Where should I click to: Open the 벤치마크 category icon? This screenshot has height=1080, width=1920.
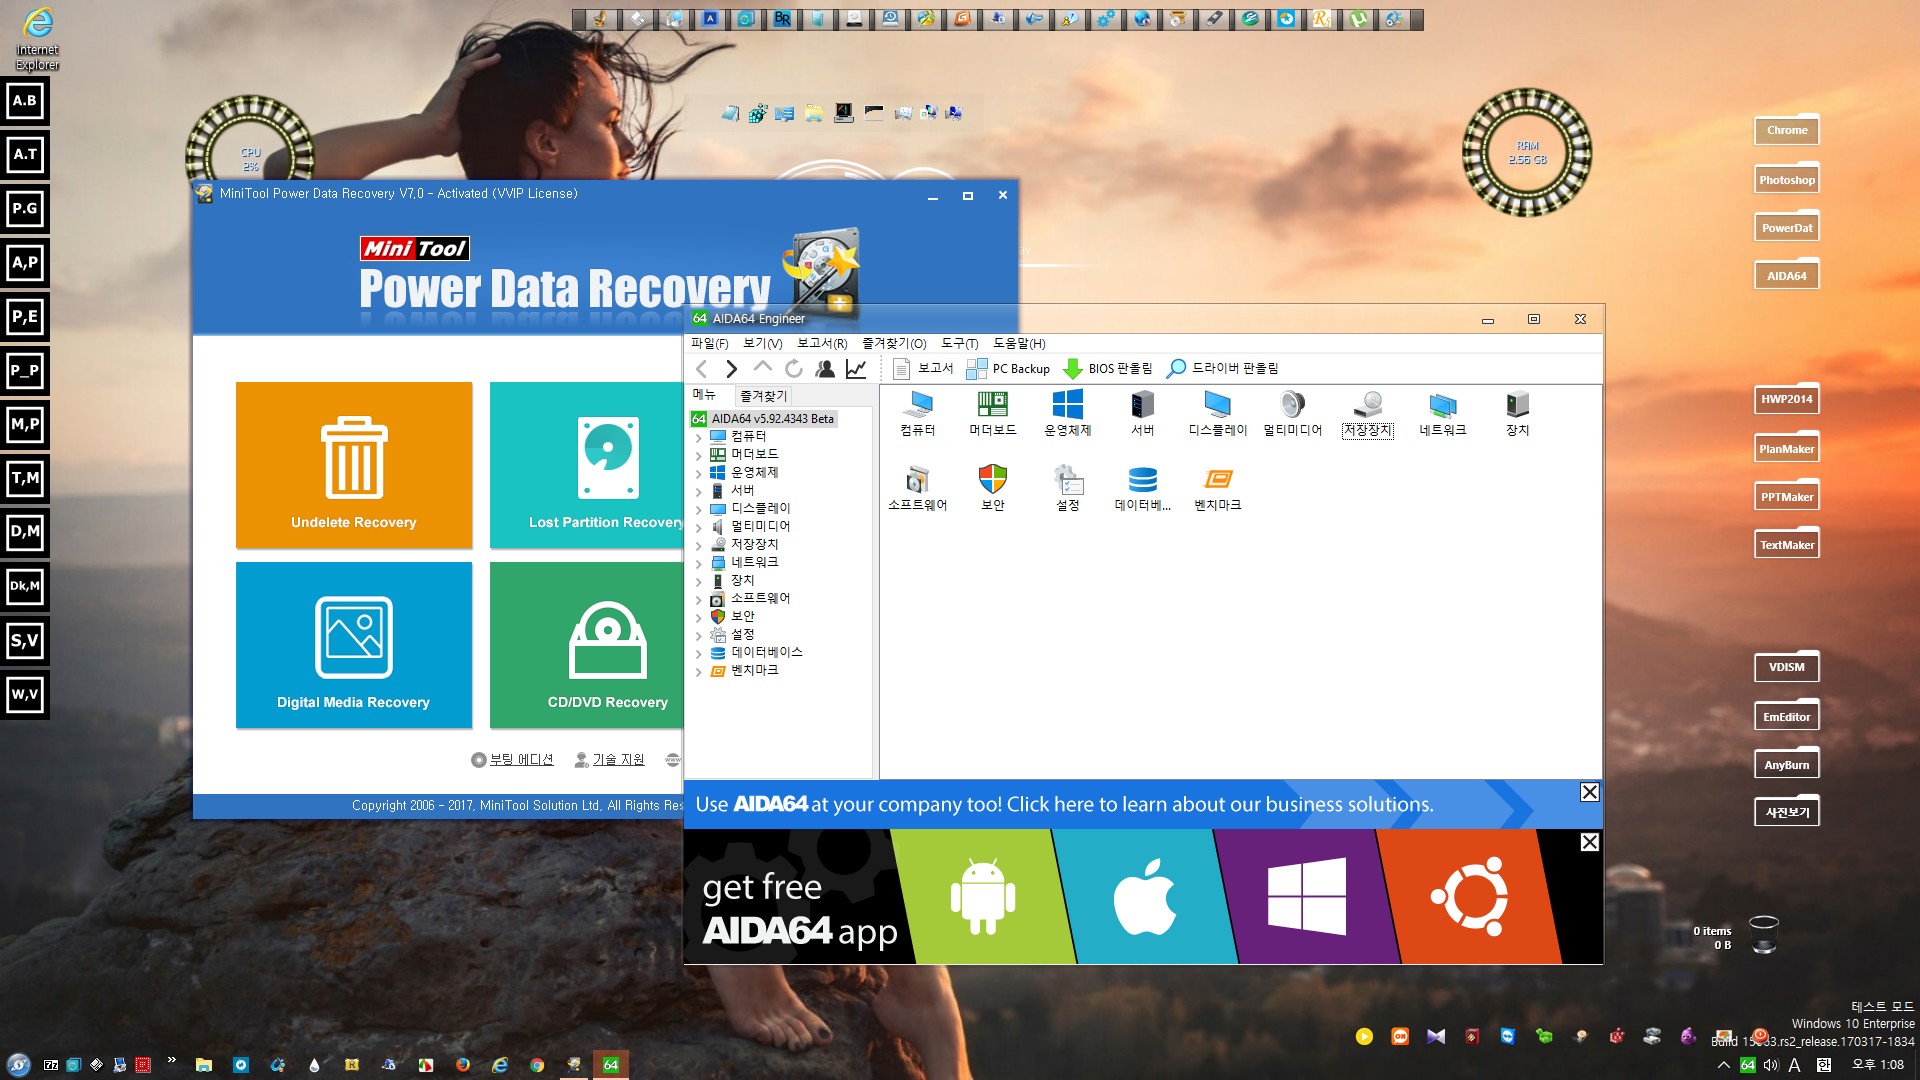click(x=1217, y=488)
